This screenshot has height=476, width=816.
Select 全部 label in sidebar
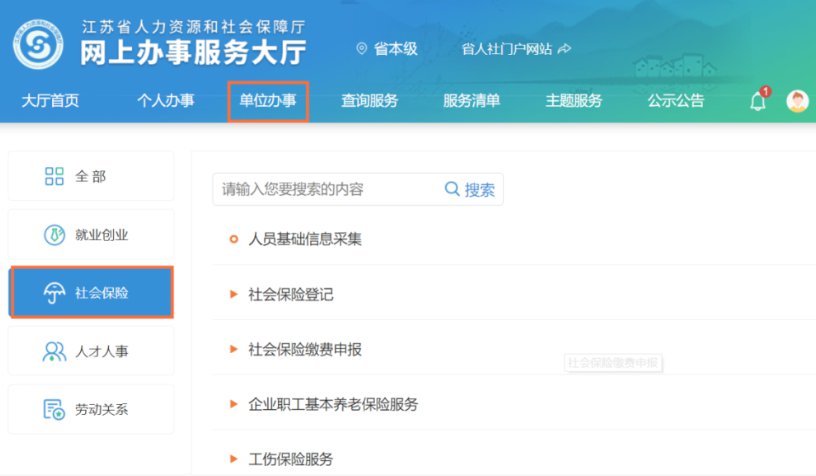pyautogui.click(x=91, y=176)
